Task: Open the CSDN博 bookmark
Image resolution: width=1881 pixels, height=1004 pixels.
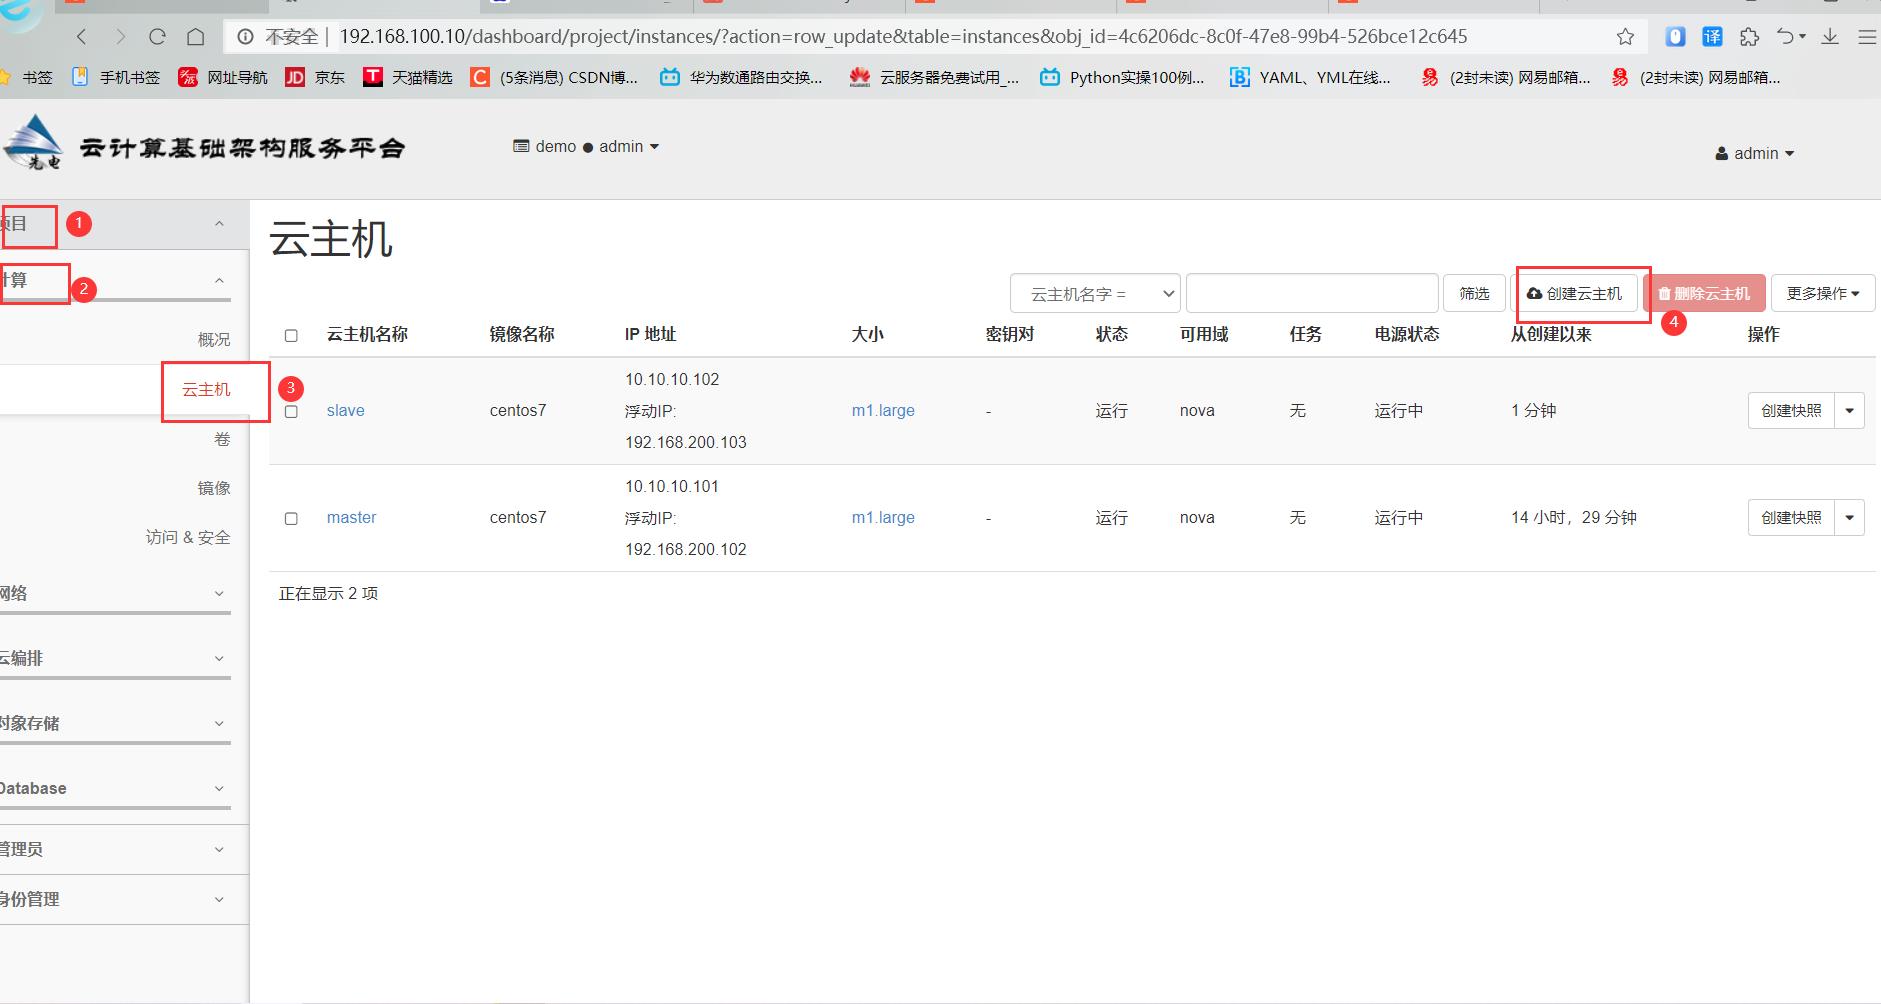Action: tap(554, 77)
